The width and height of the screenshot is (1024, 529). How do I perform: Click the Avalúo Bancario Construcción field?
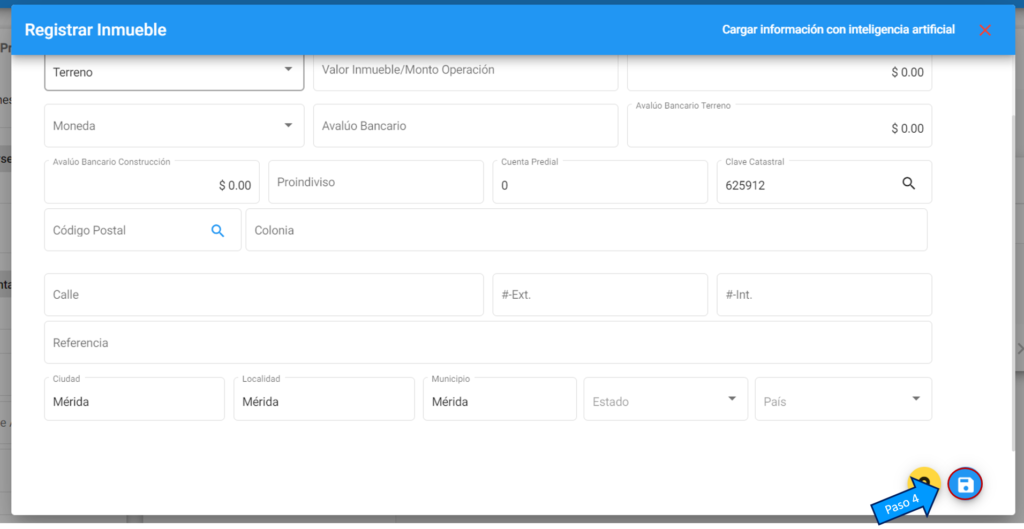tap(152, 182)
